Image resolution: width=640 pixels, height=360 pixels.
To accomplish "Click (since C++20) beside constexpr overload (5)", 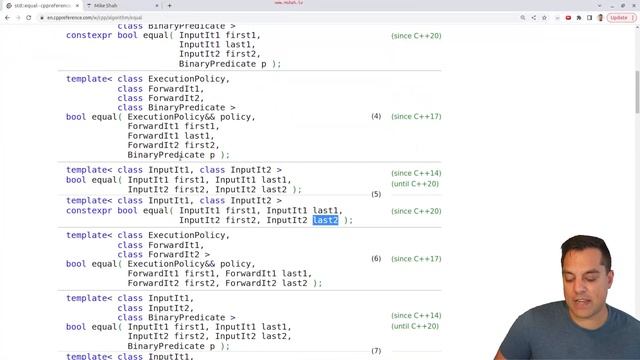I will pos(416,211).
